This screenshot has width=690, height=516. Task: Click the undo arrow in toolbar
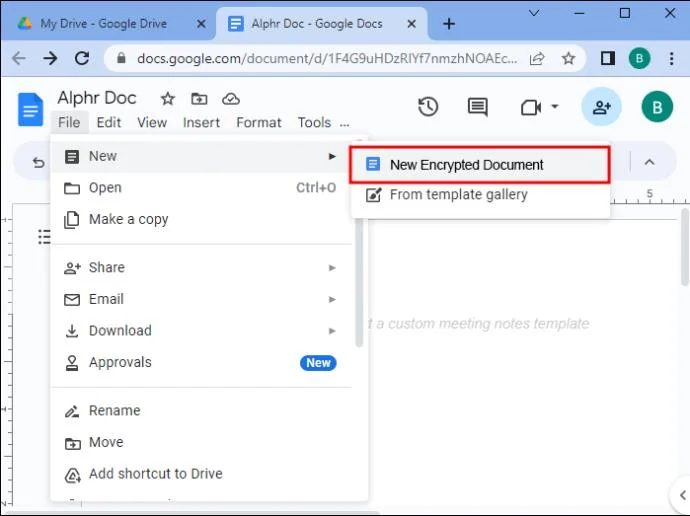click(x=39, y=162)
